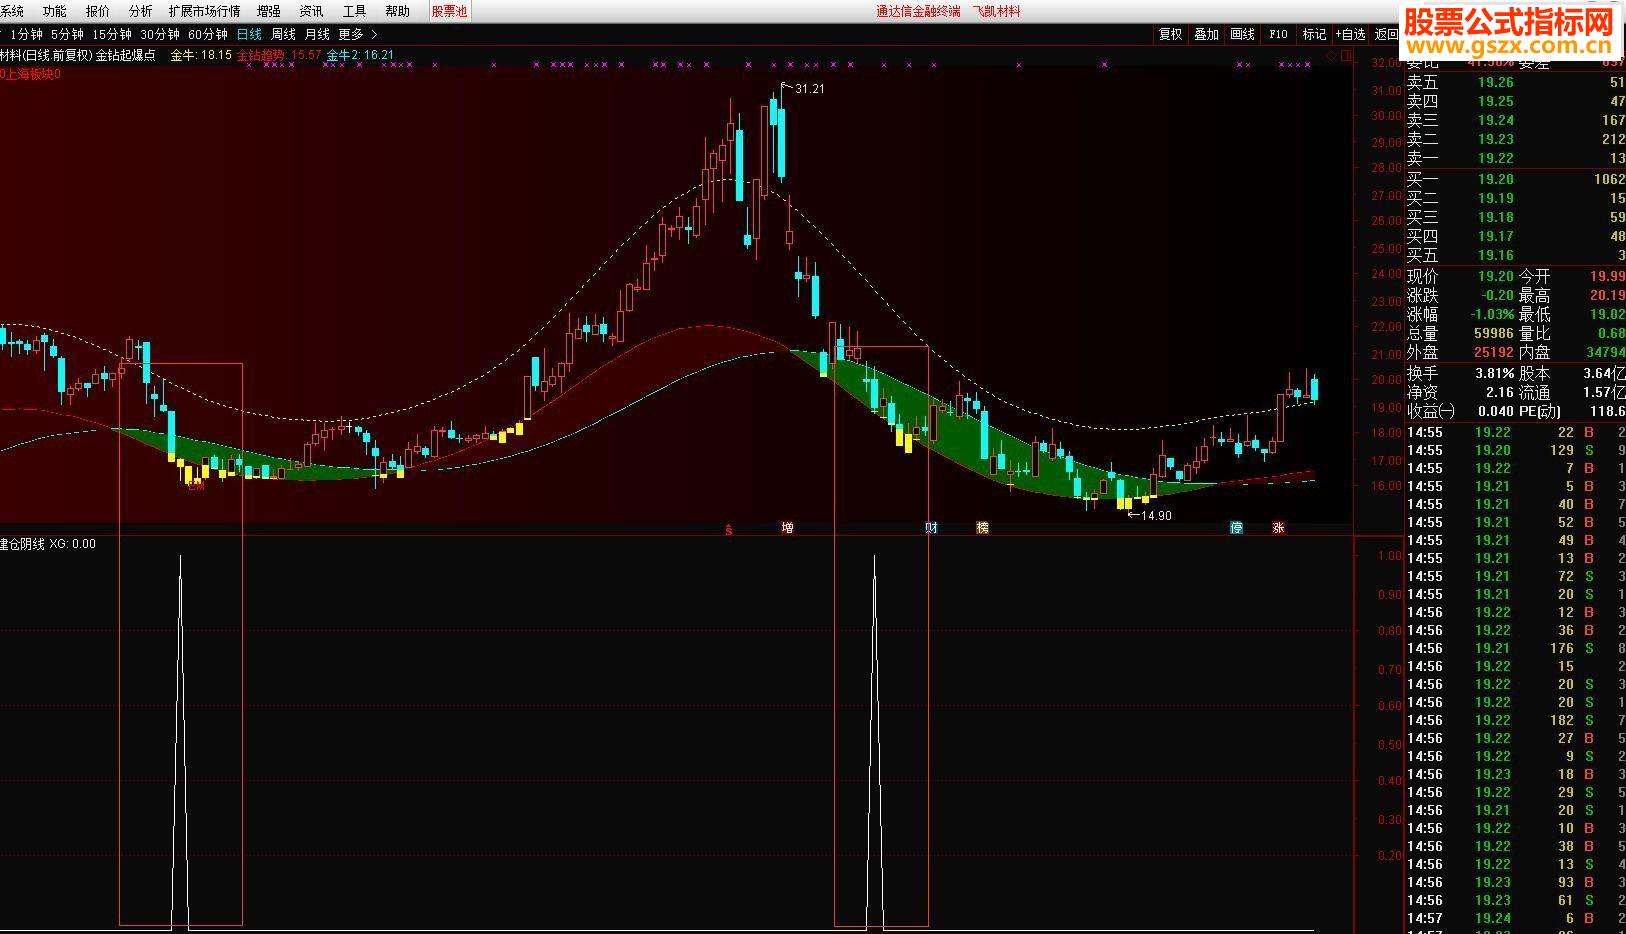Open F10 company info
Screen dimensions: 1626x934
click(x=1278, y=34)
